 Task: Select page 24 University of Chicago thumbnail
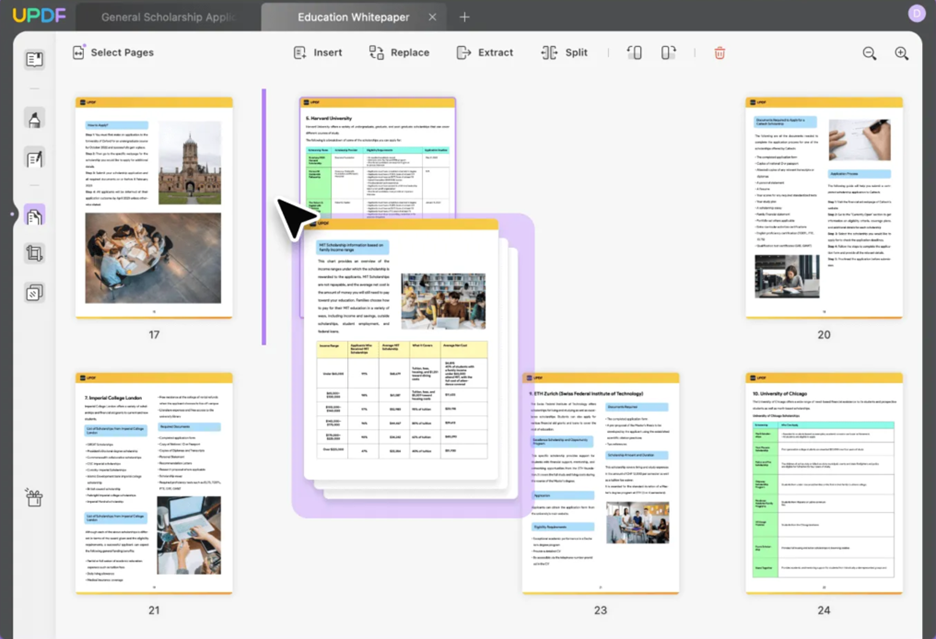tap(824, 482)
